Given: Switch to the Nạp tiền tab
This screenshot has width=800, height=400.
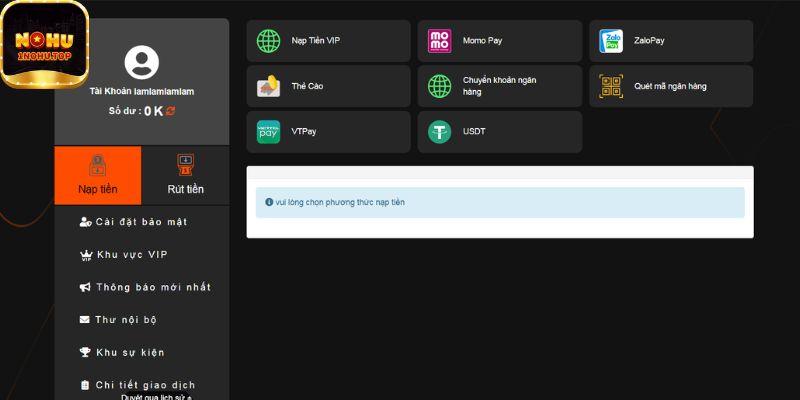Looking at the screenshot, I should tap(98, 176).
